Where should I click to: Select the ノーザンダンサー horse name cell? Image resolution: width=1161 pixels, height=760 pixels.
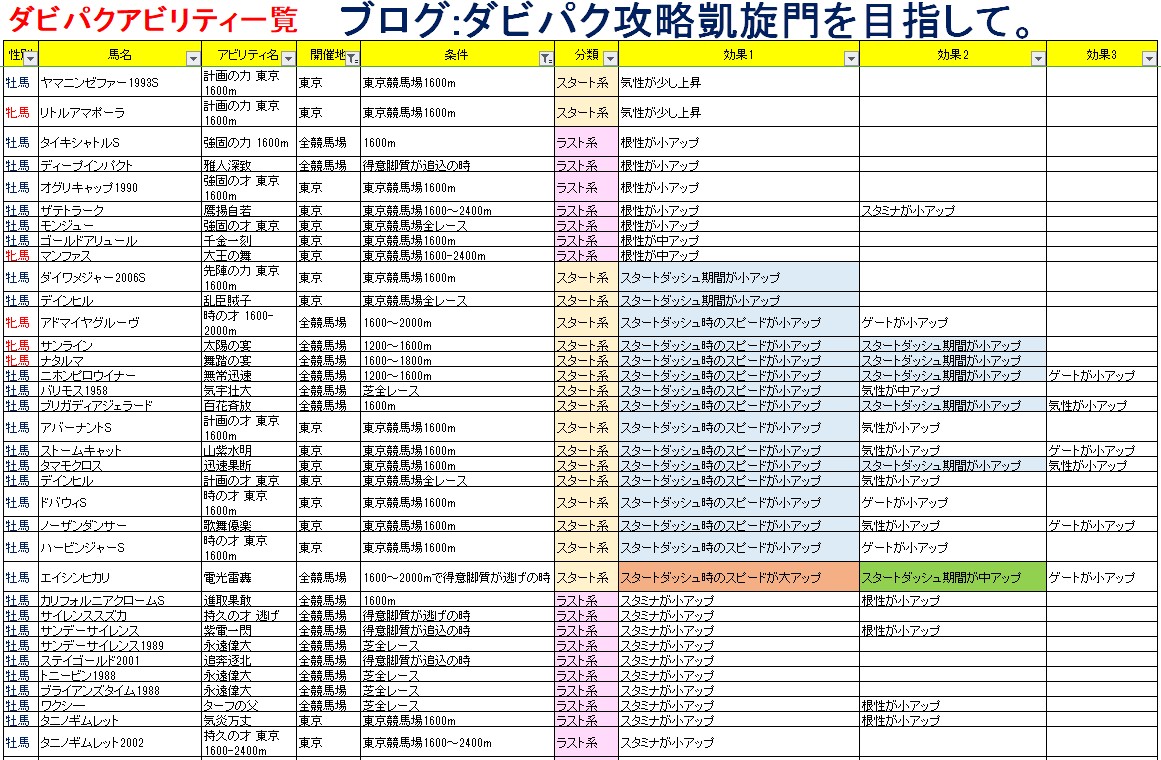click(120, 525)
